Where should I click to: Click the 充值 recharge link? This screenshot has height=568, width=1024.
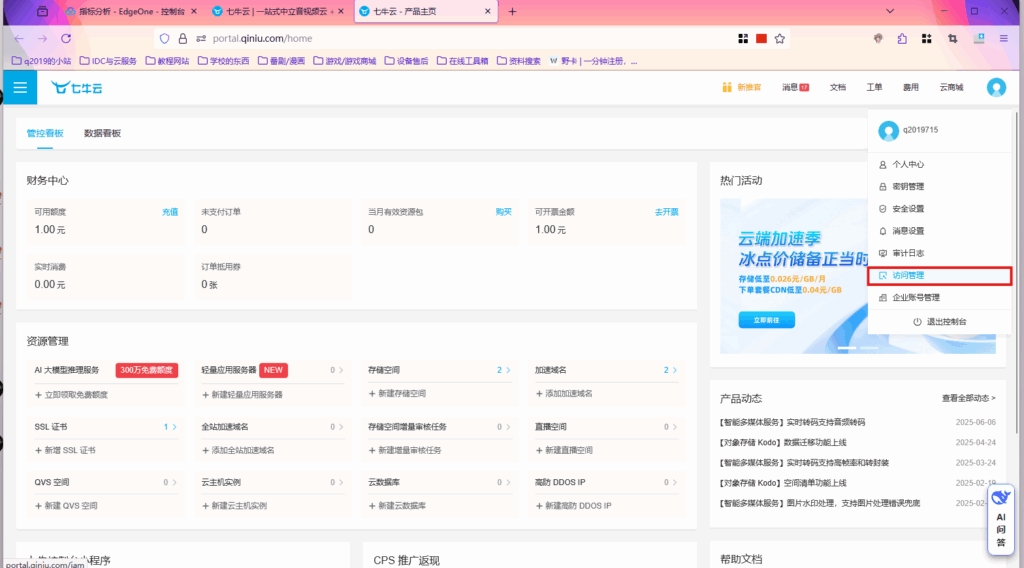[x=170, y=212]
